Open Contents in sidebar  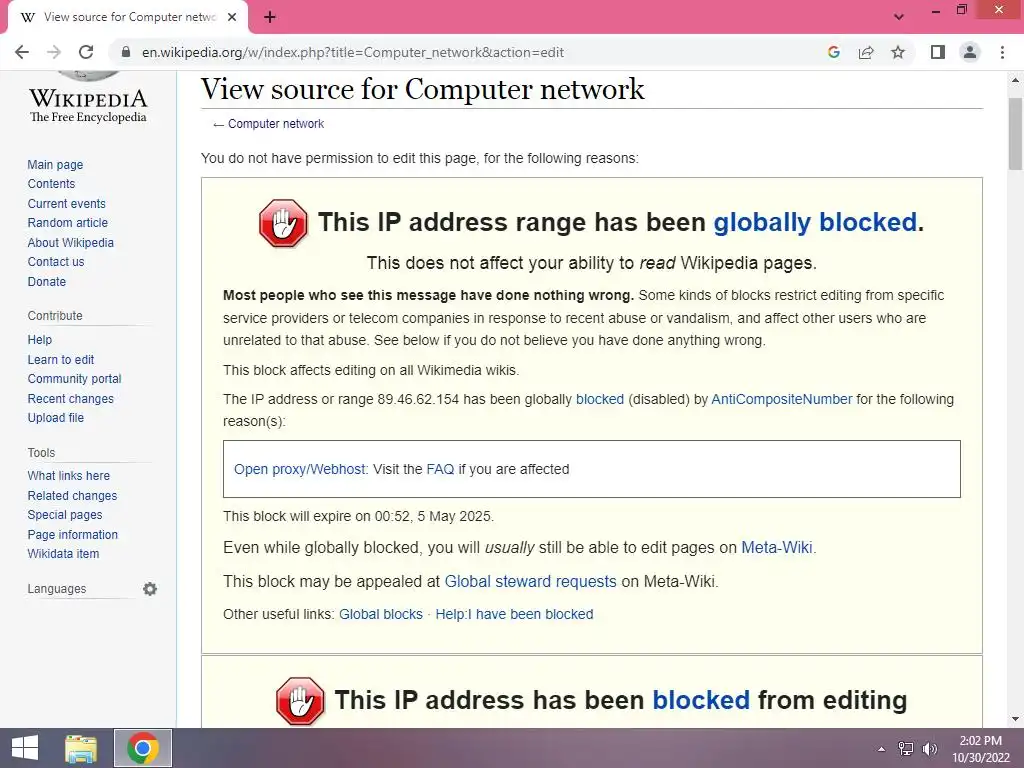click(x=51, y=184)
